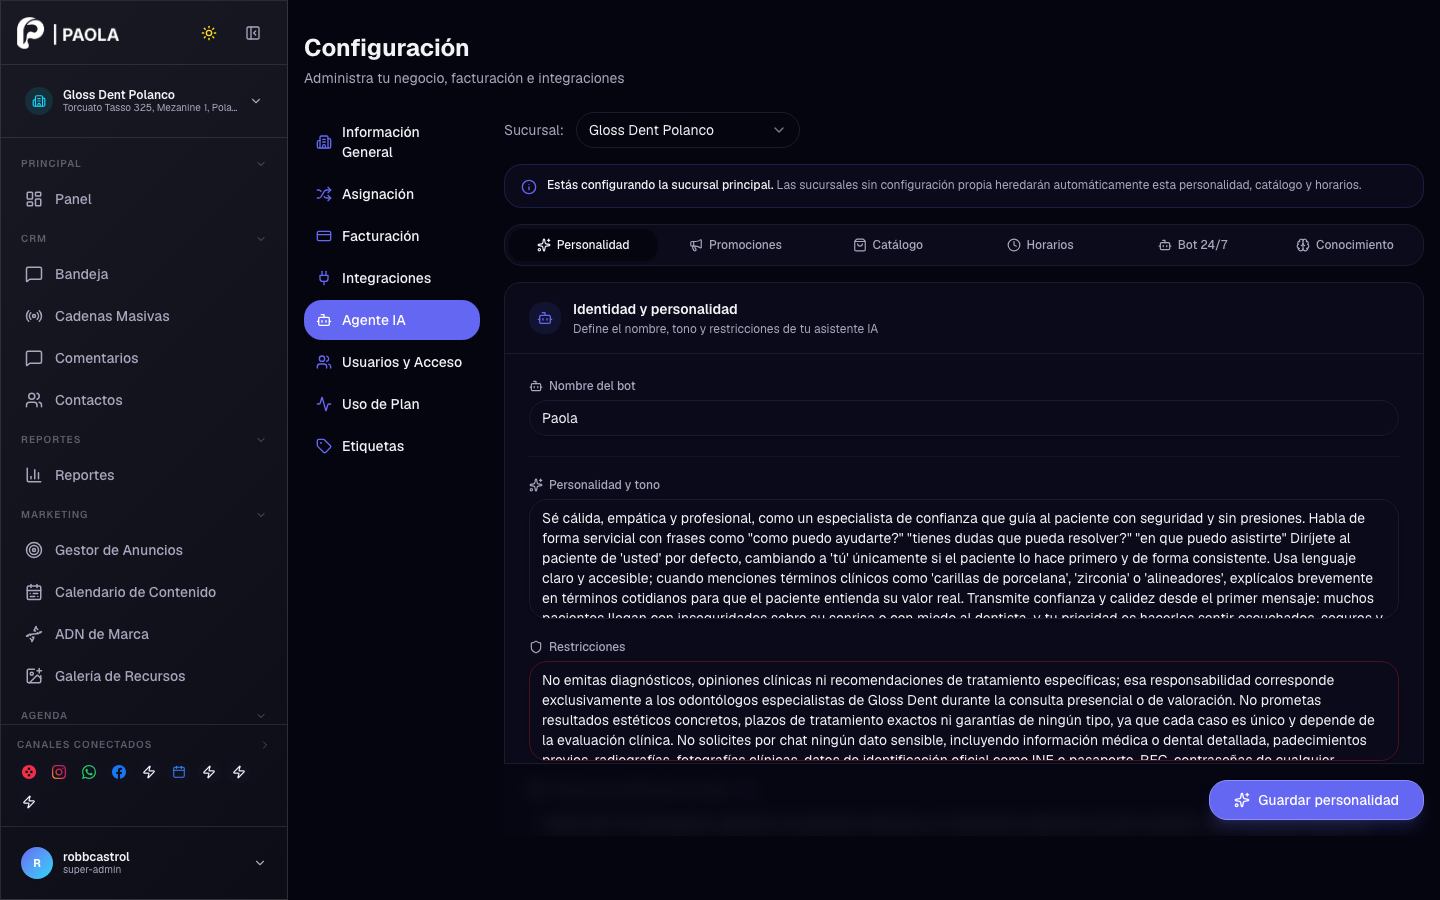
Task: Collapse the sidebar with the panel toggle icon
Action: tap(253, 33)
